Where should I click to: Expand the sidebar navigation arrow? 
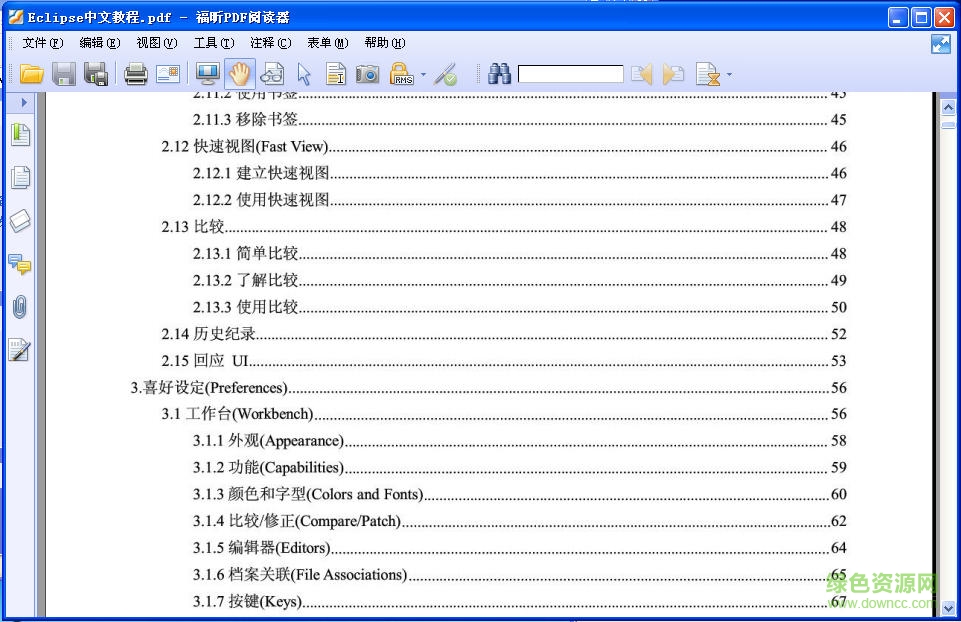[24, 102]
